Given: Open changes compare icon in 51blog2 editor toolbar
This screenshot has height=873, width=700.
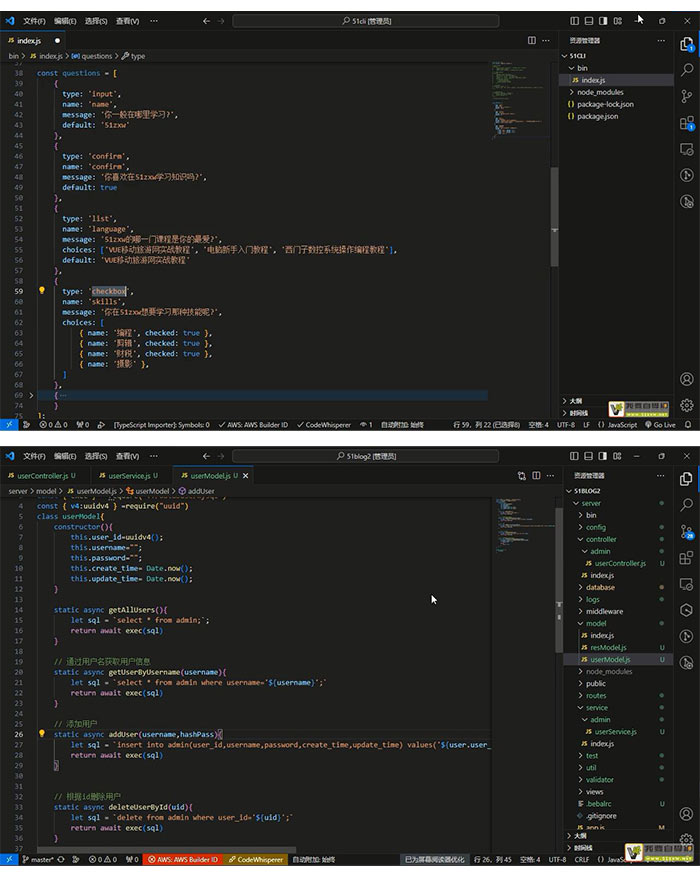Looking at the screenshot, I should 522,475.
